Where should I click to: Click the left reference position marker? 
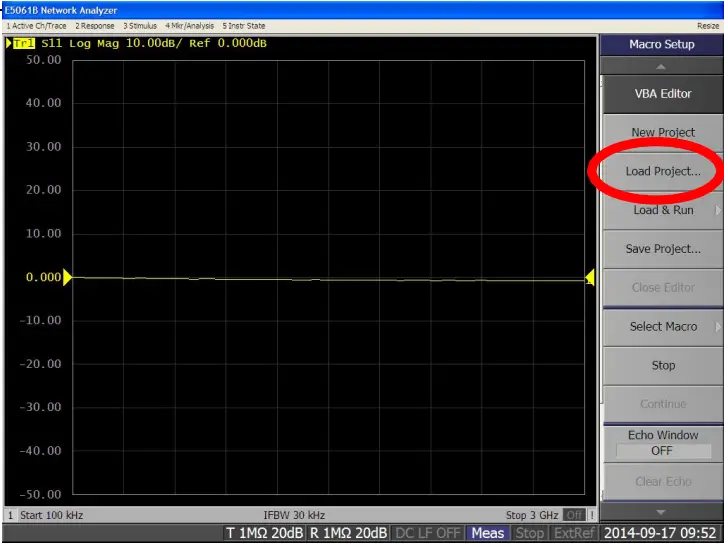[x=67, y=277]
